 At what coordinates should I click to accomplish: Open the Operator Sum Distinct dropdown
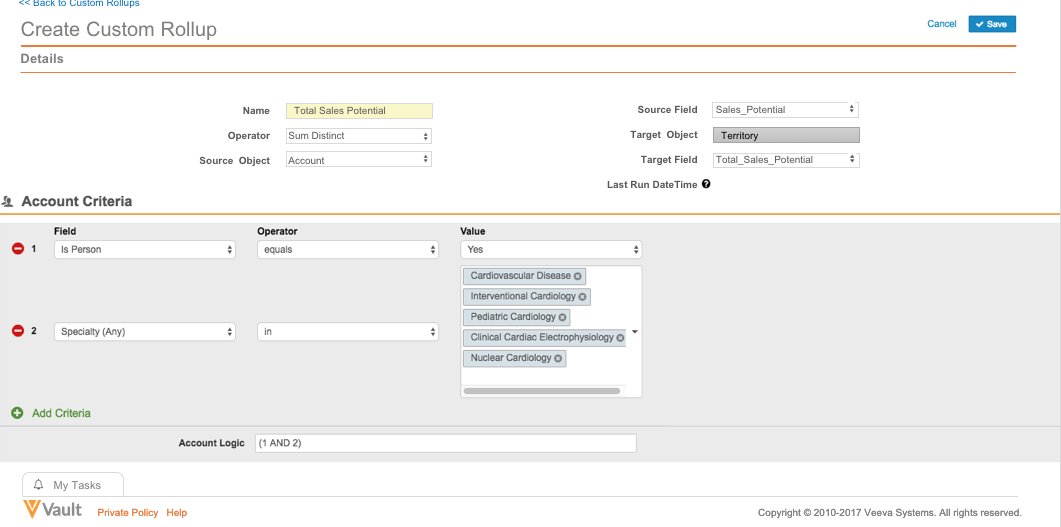pos(358,136)
